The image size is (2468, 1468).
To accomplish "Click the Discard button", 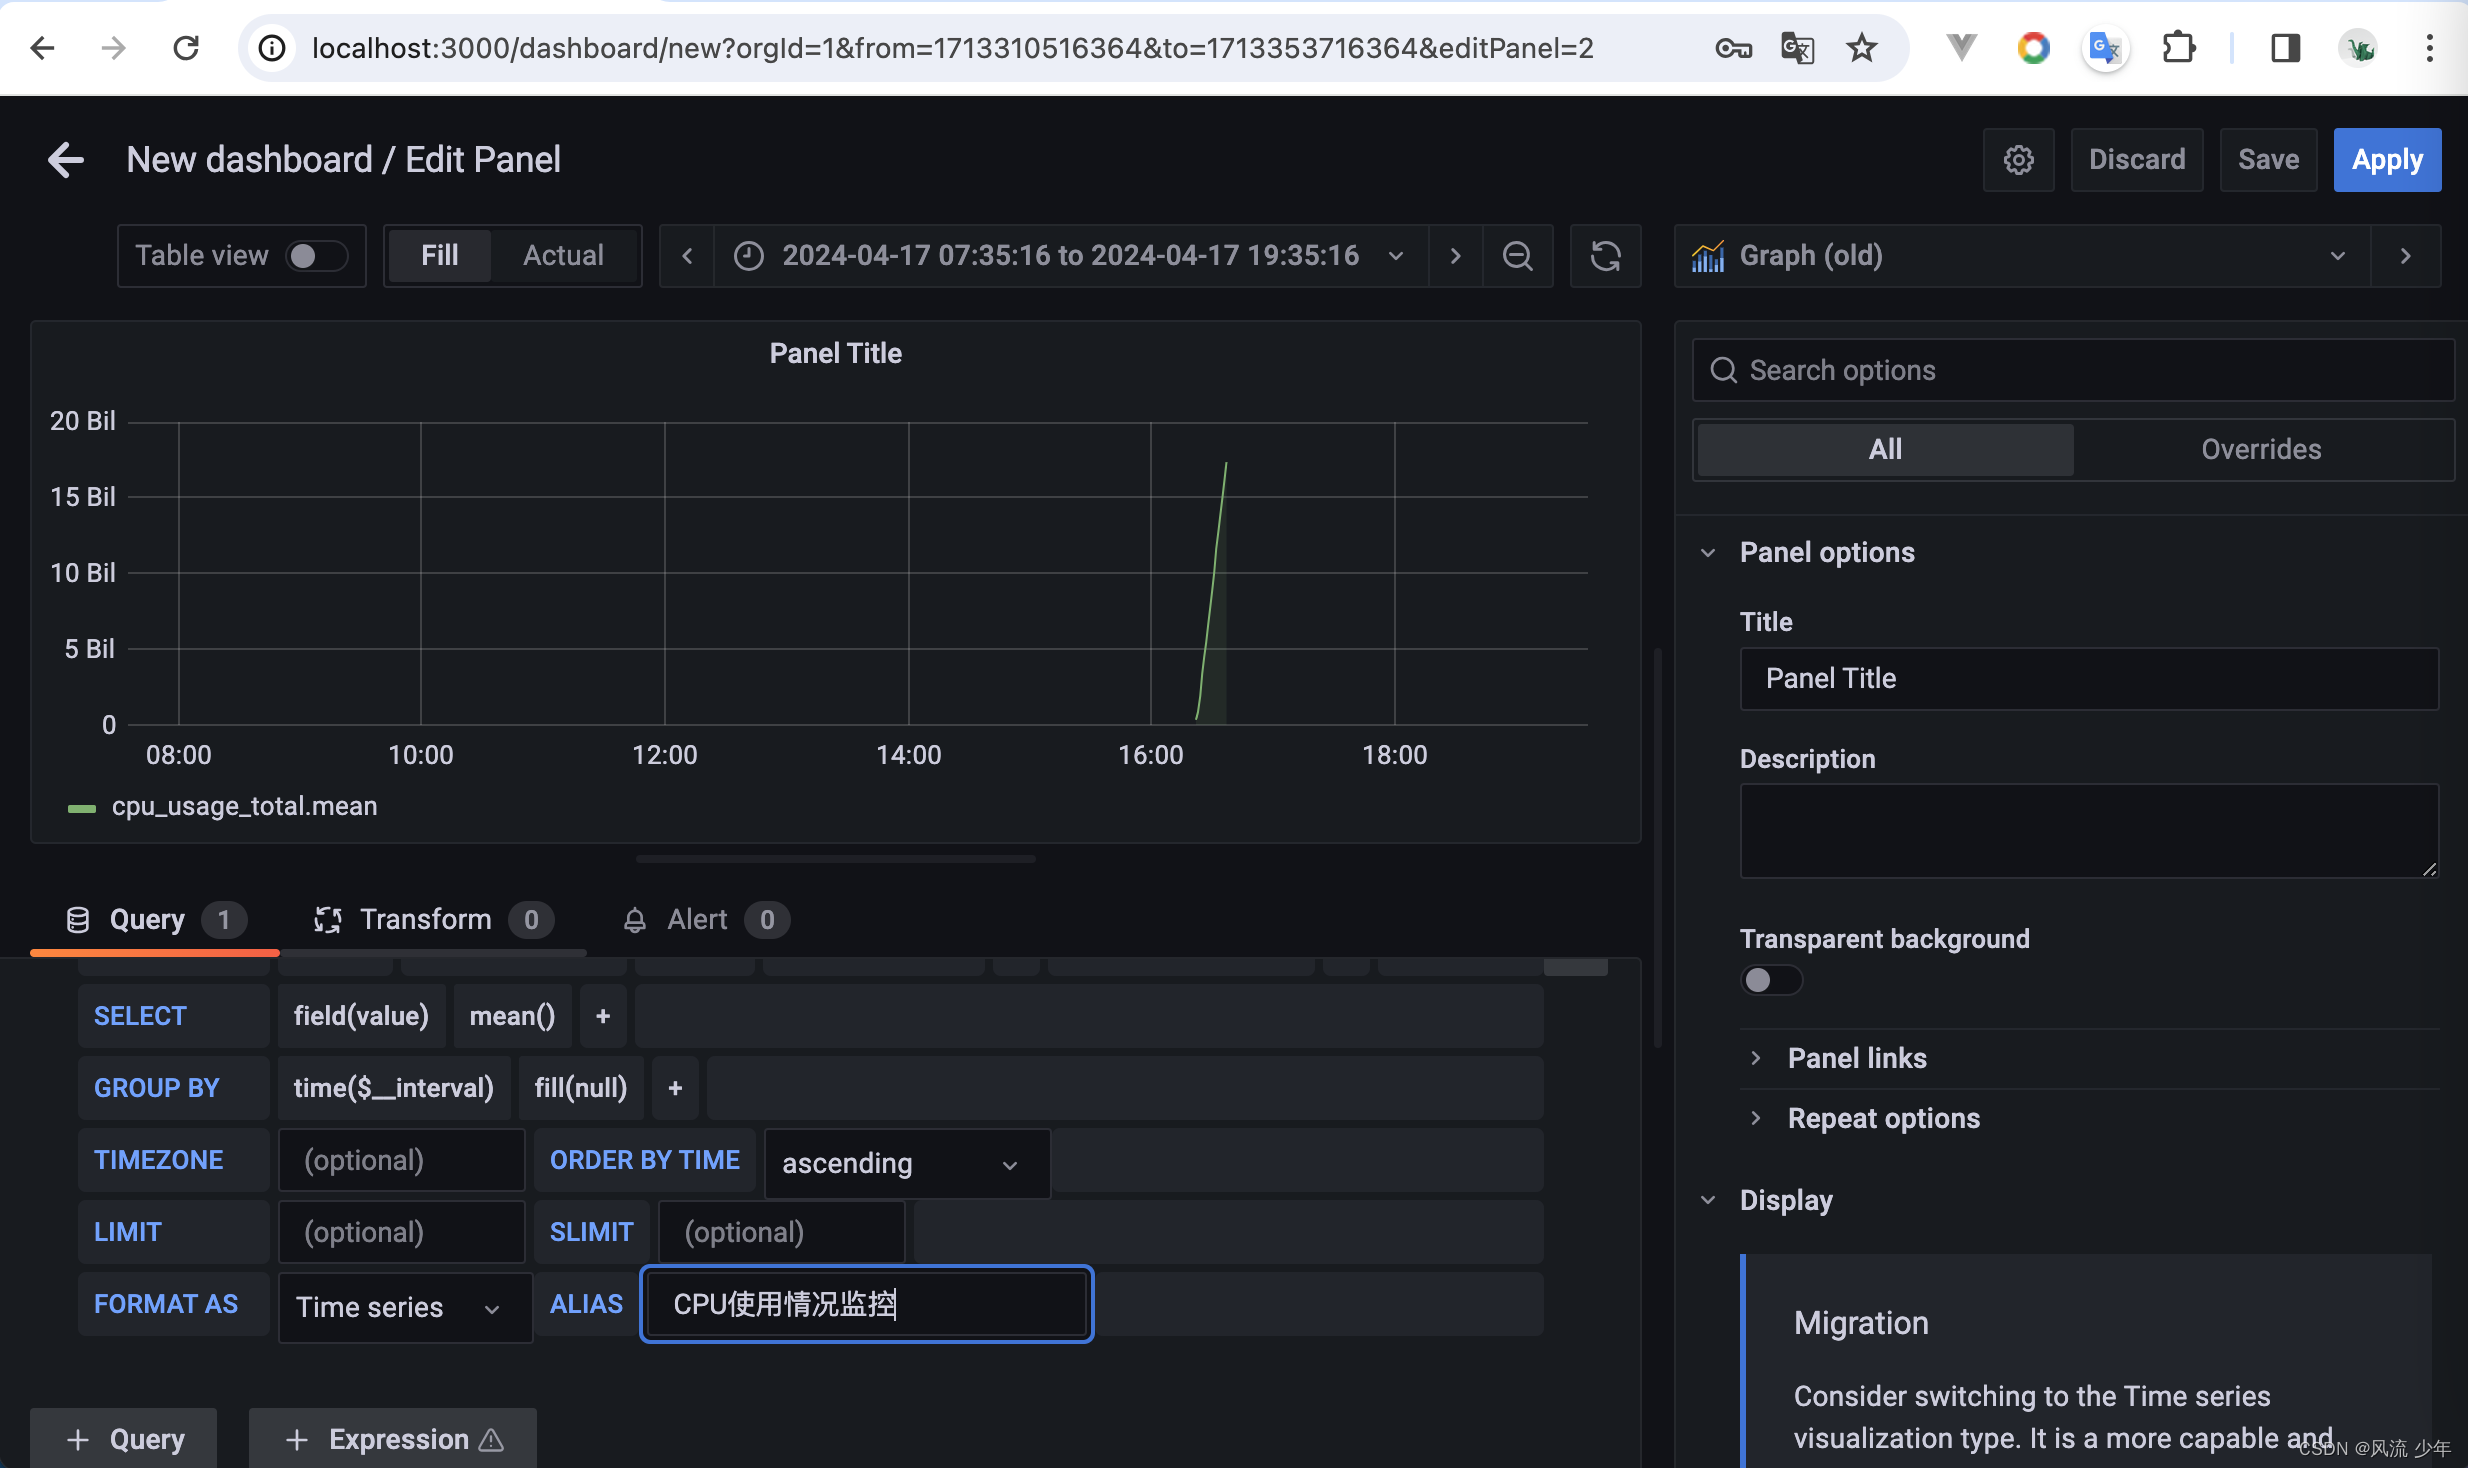I will [x=2136, y=159].
